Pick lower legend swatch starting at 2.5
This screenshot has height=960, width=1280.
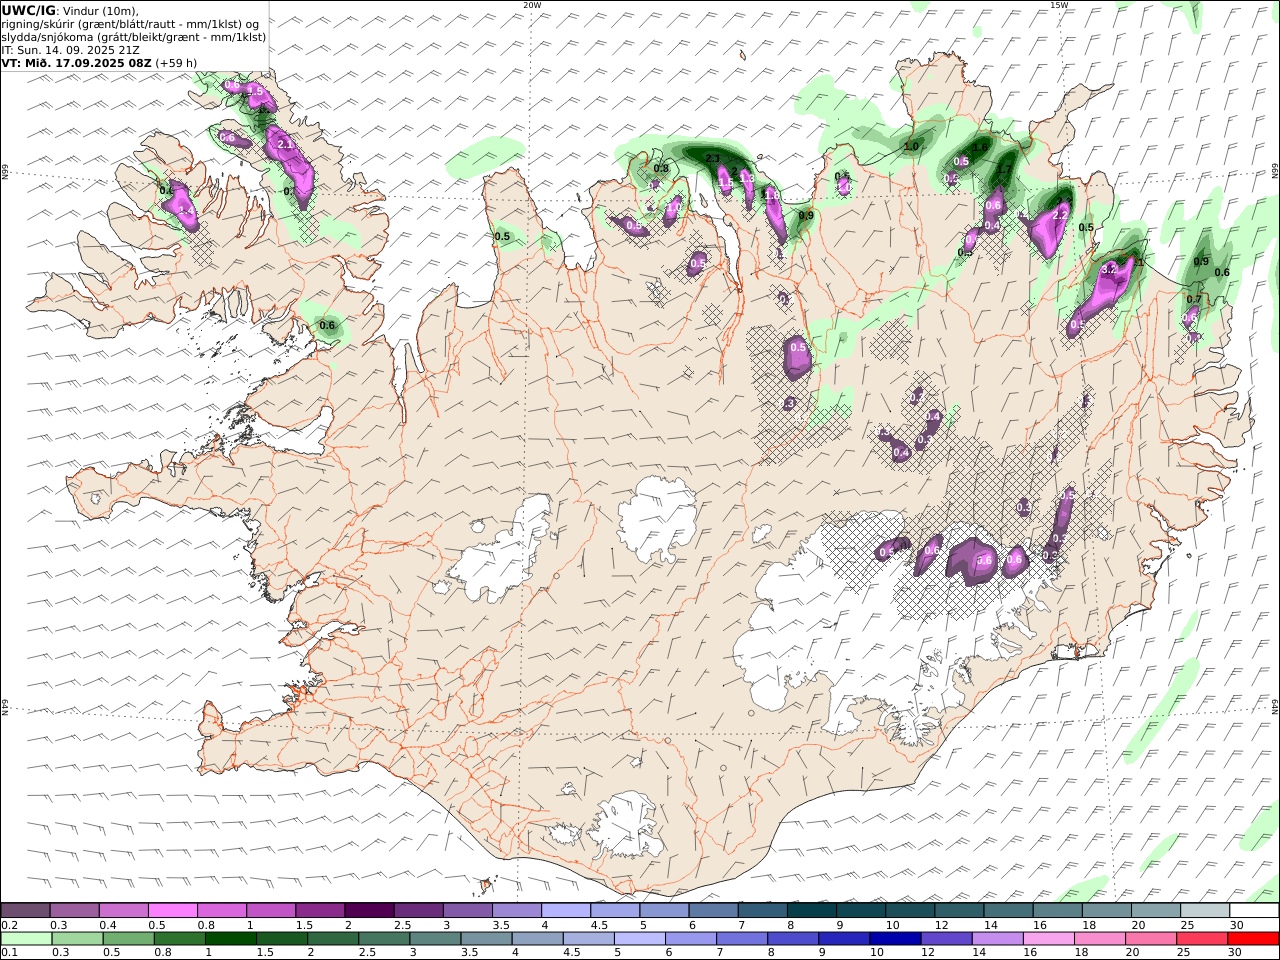point(384,938)
